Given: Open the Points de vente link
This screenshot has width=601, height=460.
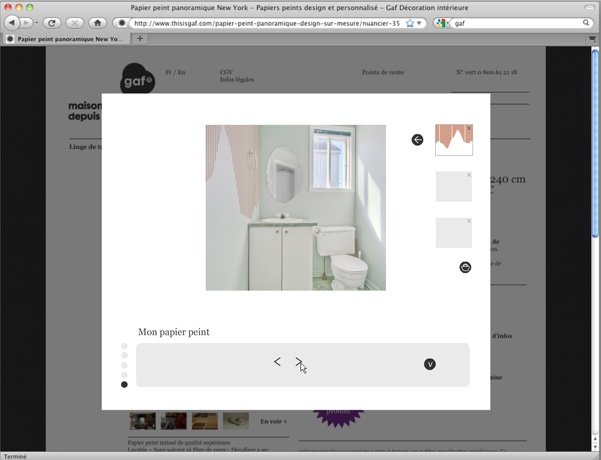Looking at the screenshot, I should (x=383, y=72).
